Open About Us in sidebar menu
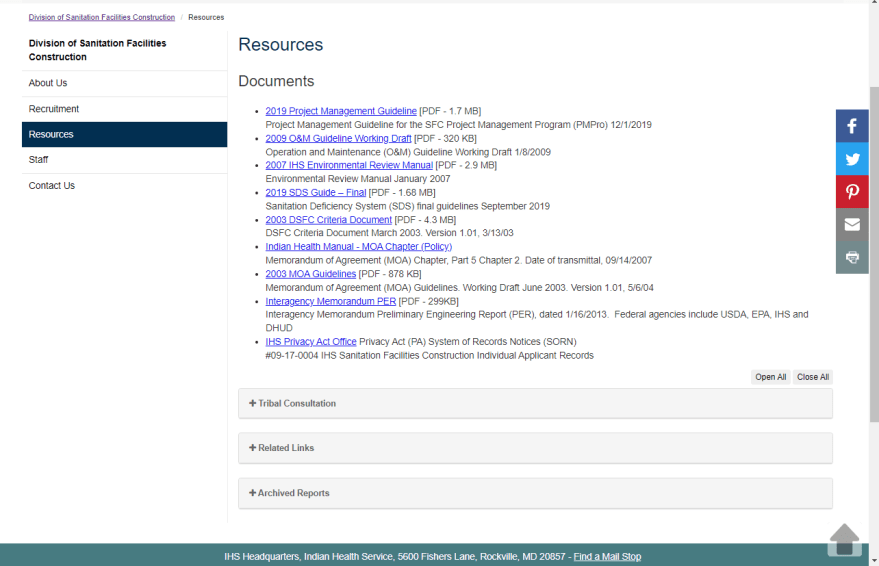This screenshot has width=879, height=566. coord(48,83)
